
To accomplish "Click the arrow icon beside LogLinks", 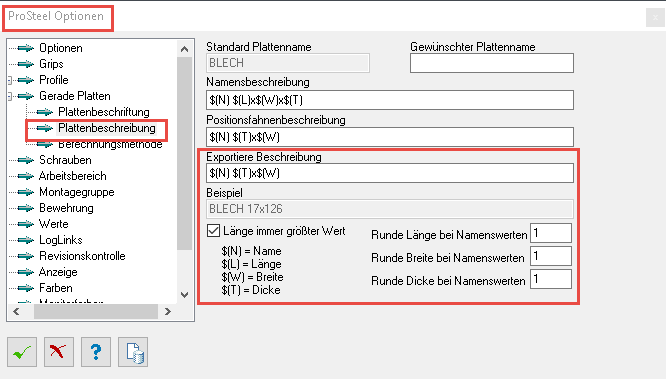I will click(26, 240).
